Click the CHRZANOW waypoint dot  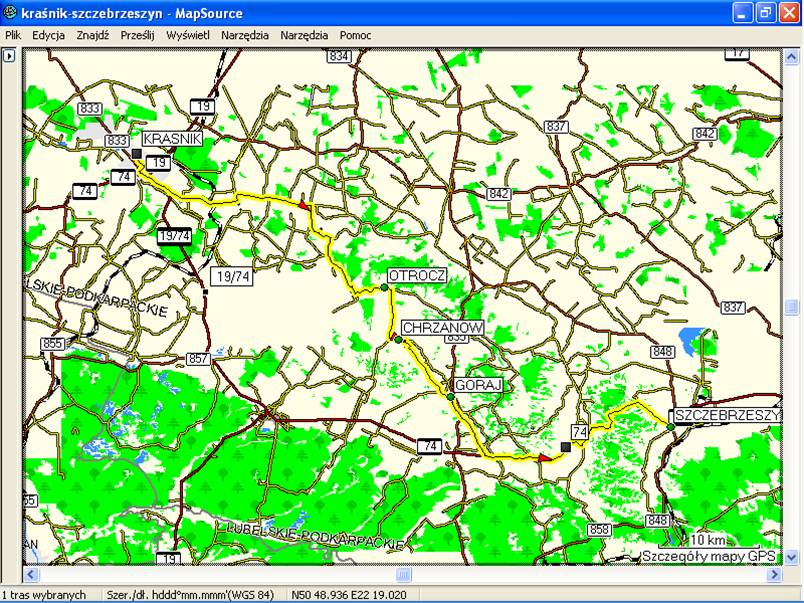(x=398, y=339)
